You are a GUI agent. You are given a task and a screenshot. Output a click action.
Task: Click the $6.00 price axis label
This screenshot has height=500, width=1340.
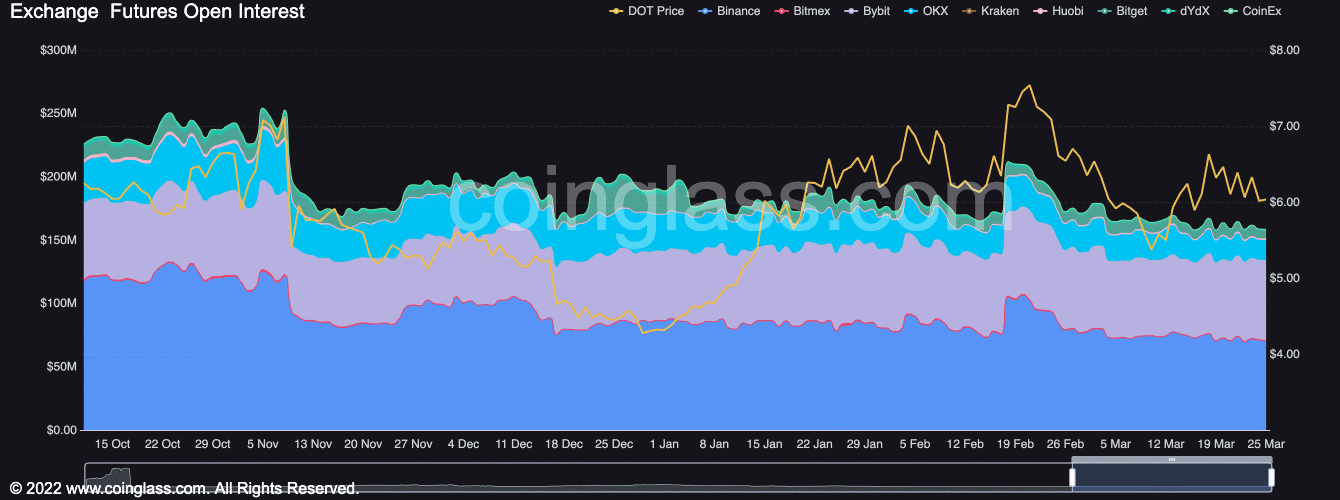coord(1284,202)
